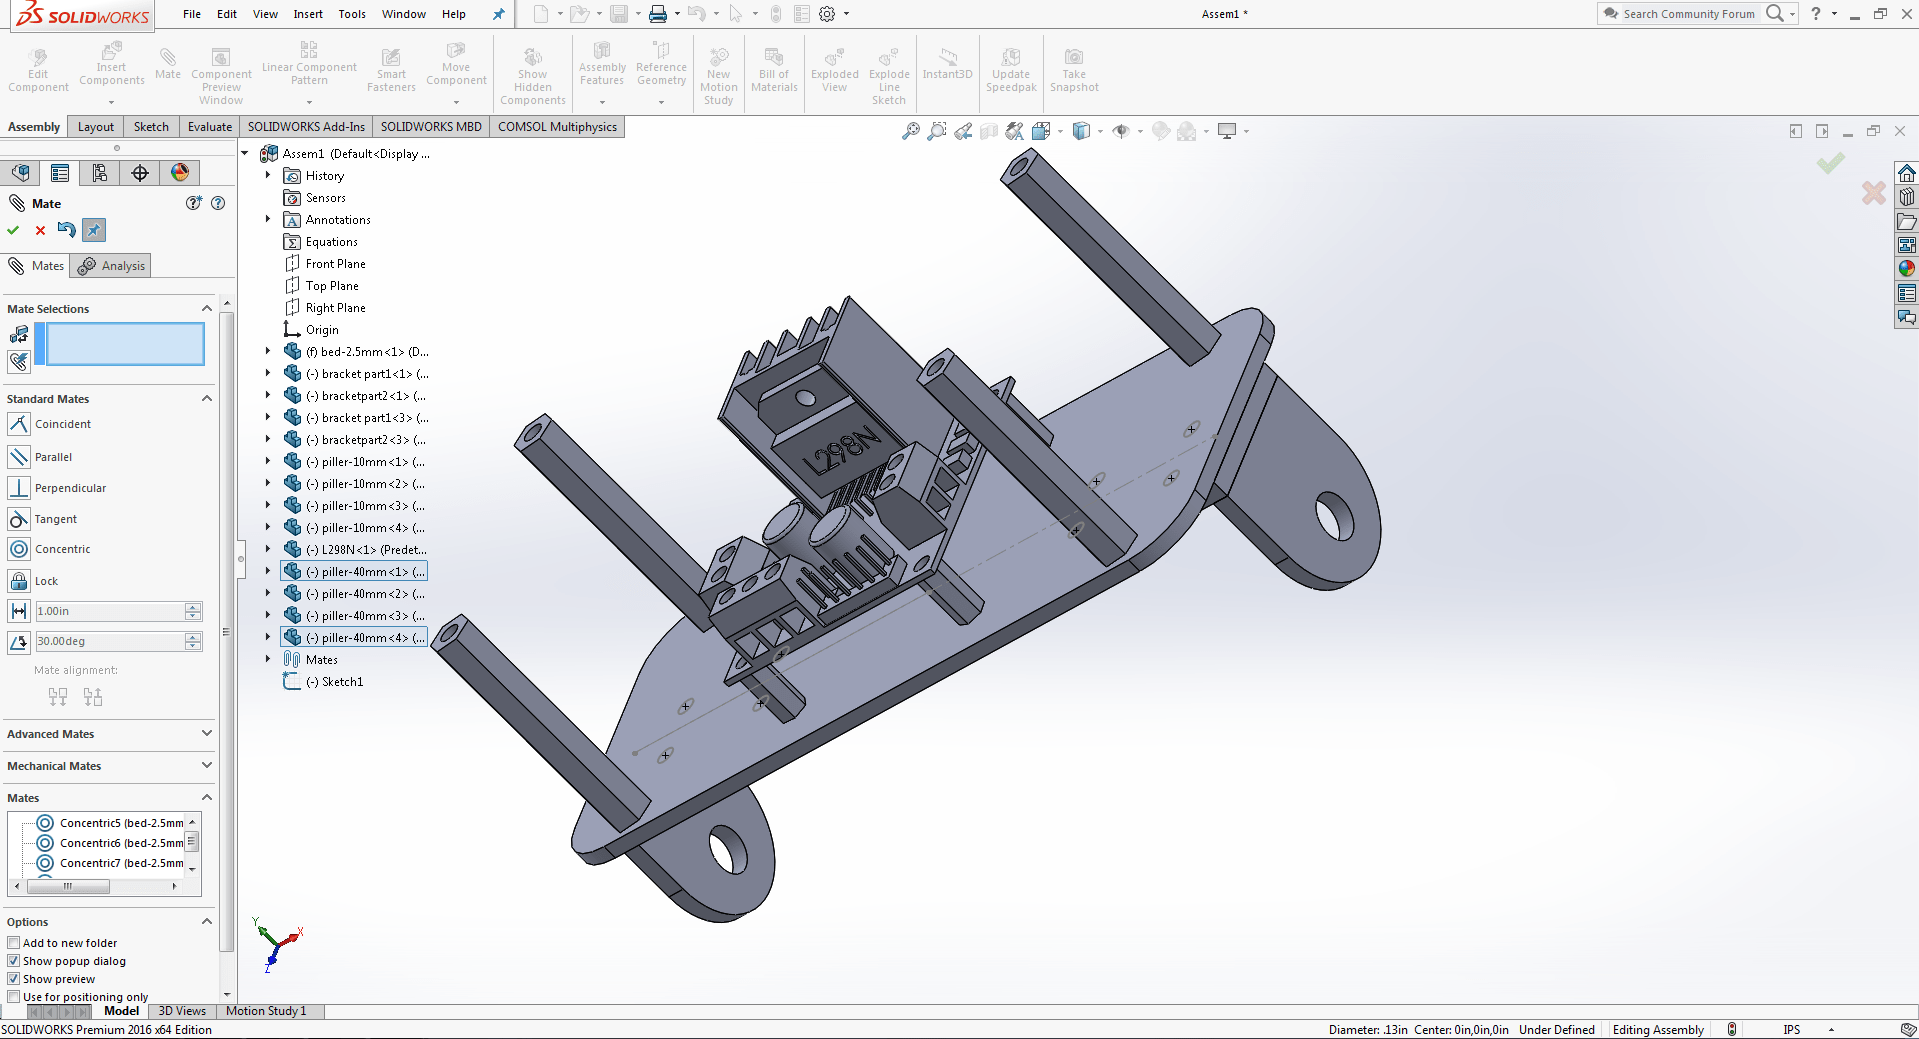Open SOLIDWORKS Resources home icon
The height and width of the screenshot is (1039, 1919).
point(1906,172)
